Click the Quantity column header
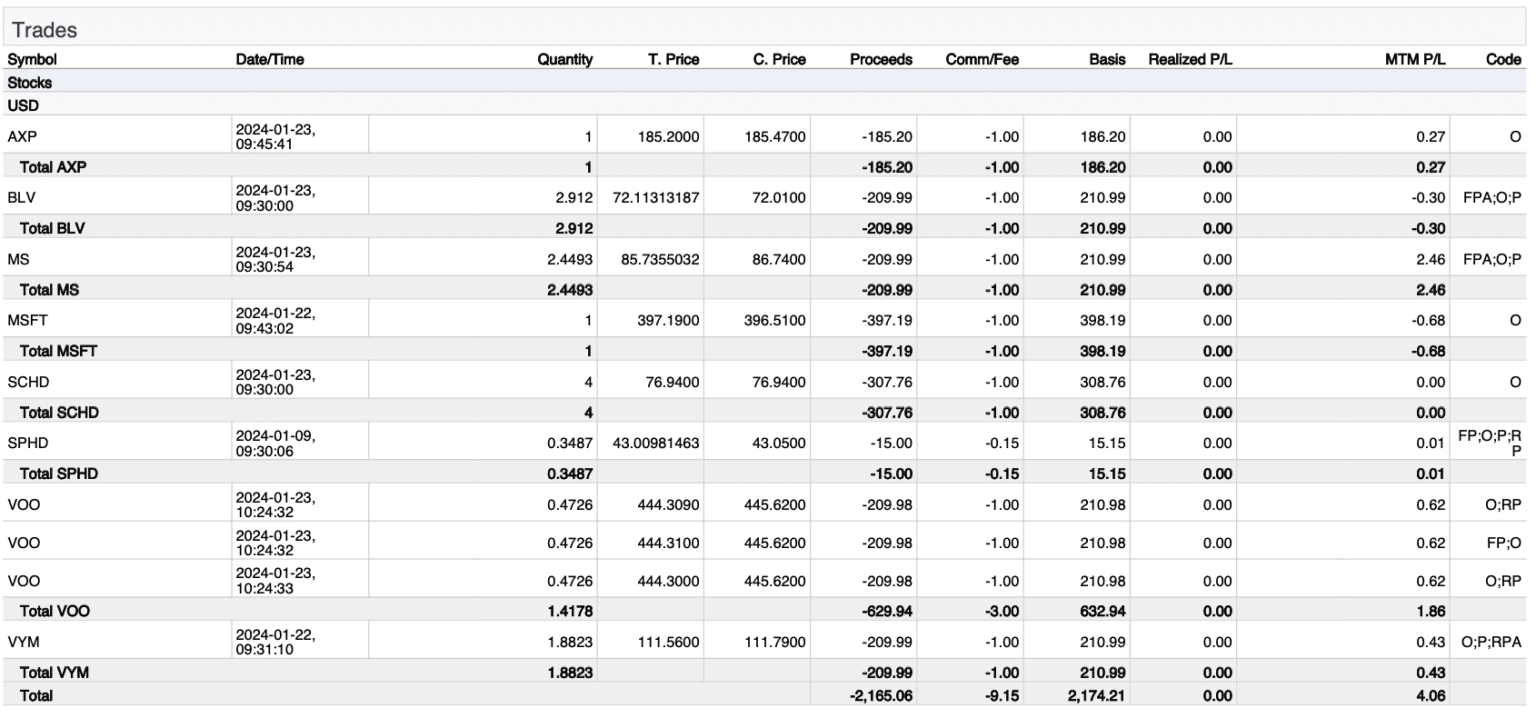The width and height of the screenshot is (1536, 718). click(x=566, y=59)
